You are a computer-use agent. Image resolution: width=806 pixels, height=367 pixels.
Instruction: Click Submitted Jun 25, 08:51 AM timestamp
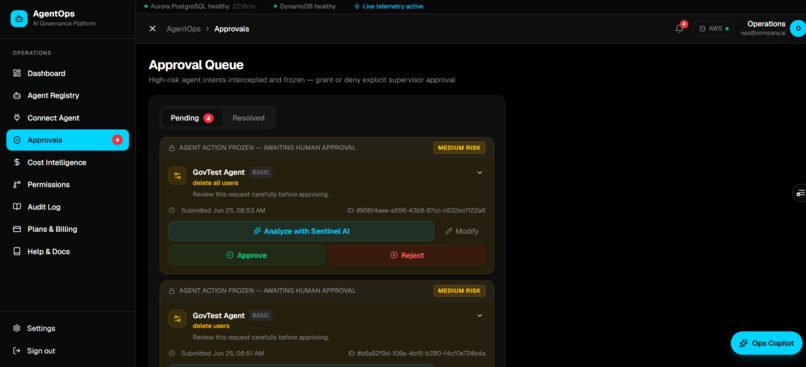coord(223,354)
